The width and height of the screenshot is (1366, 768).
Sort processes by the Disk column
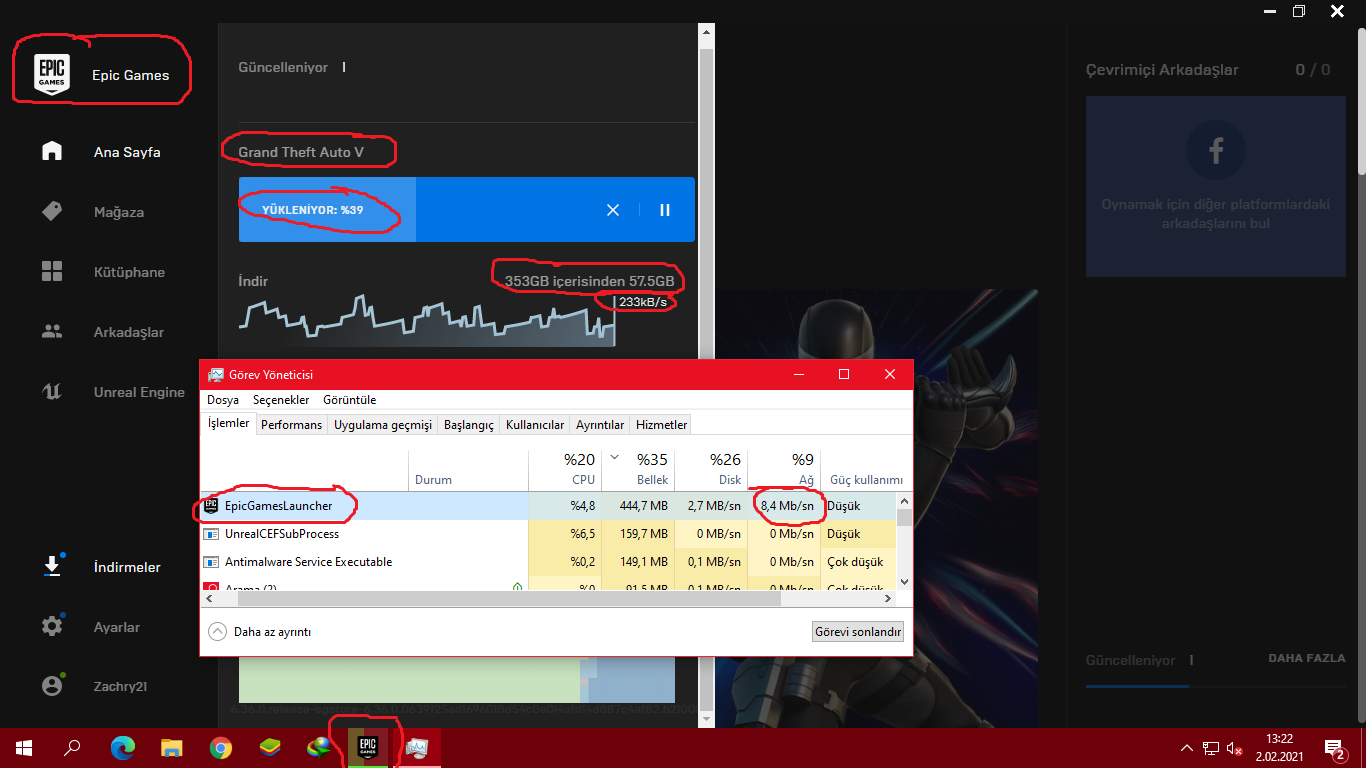point(711,469)
